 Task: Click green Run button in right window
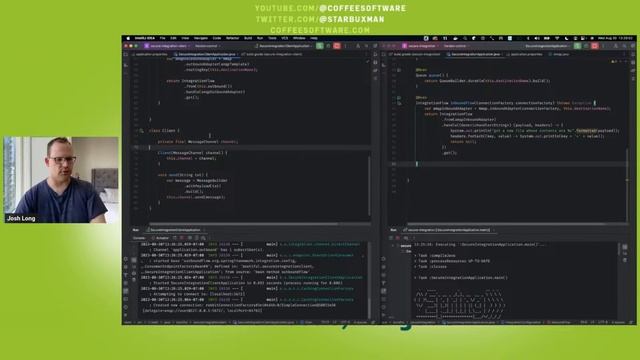tap(578, 46)
